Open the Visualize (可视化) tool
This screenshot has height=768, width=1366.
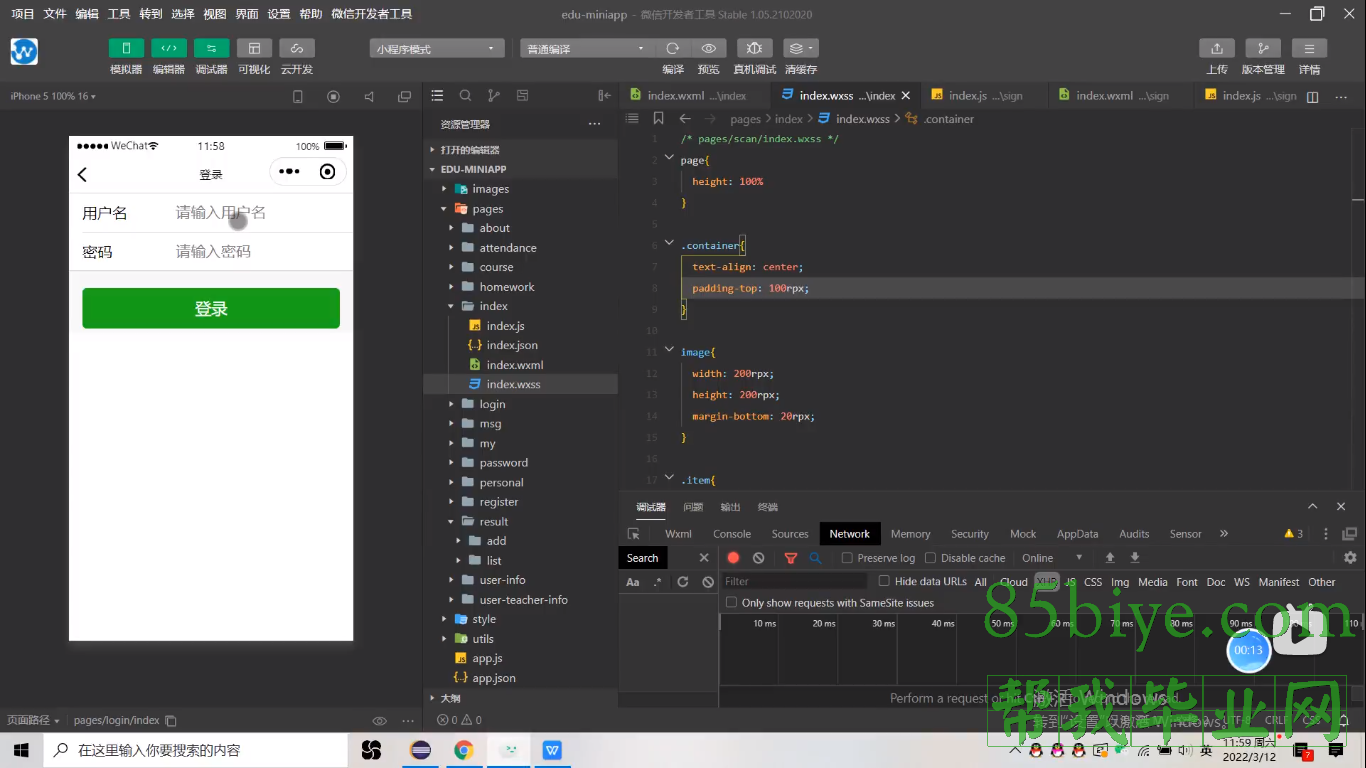tap(254, 48)
